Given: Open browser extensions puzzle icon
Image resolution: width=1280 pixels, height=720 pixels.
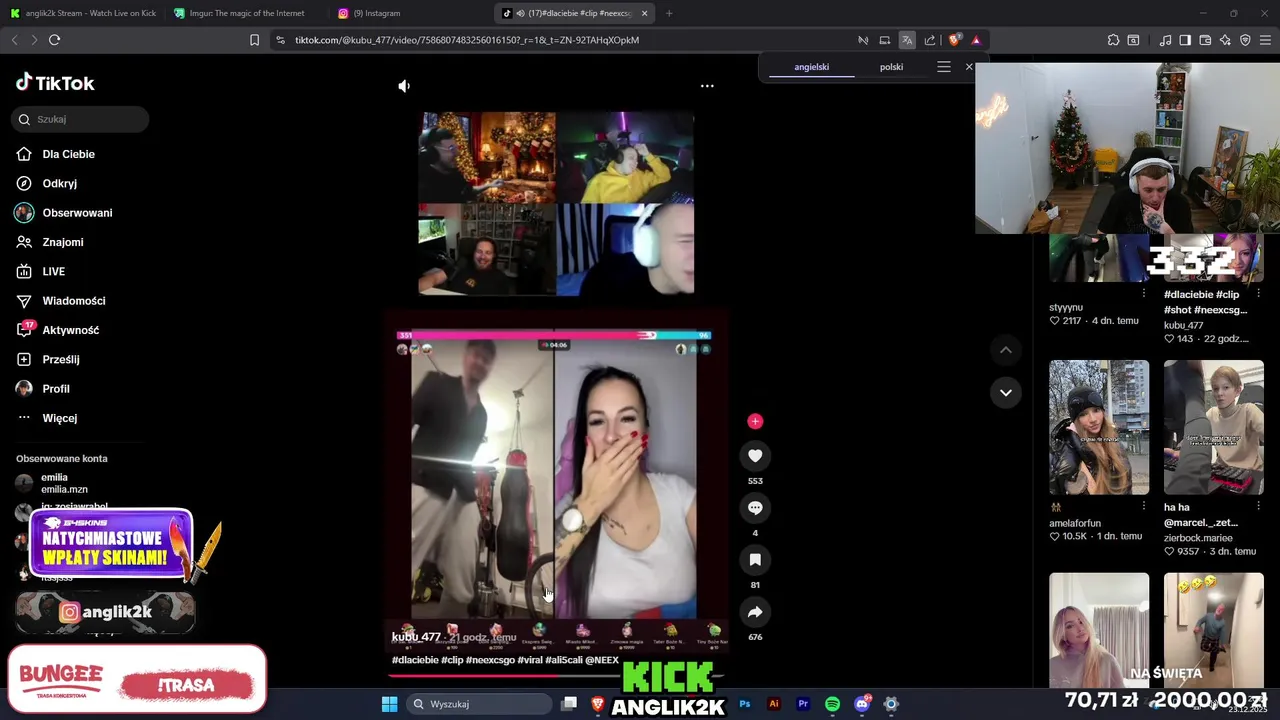Looking at the screenshot, I should pyautogui.click(x=1113, y=40).
